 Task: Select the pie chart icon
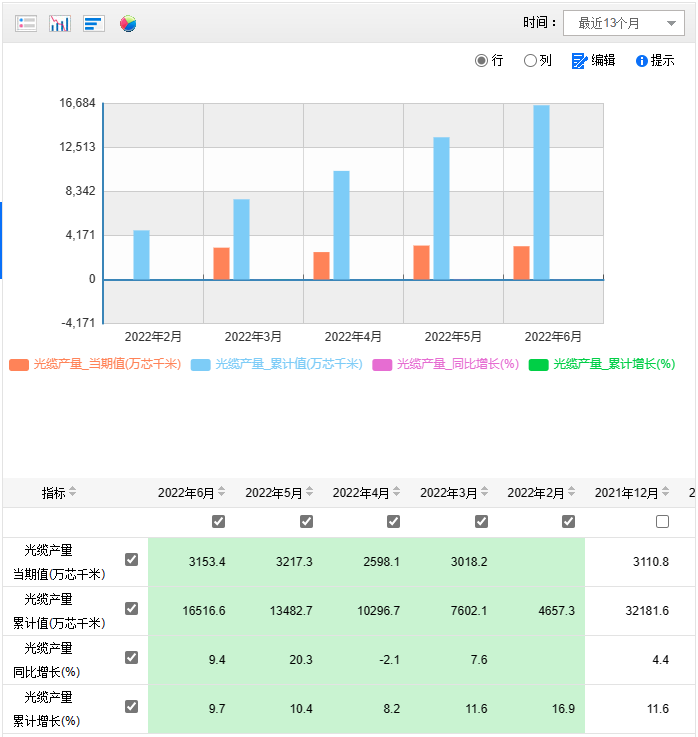(128, 23)
